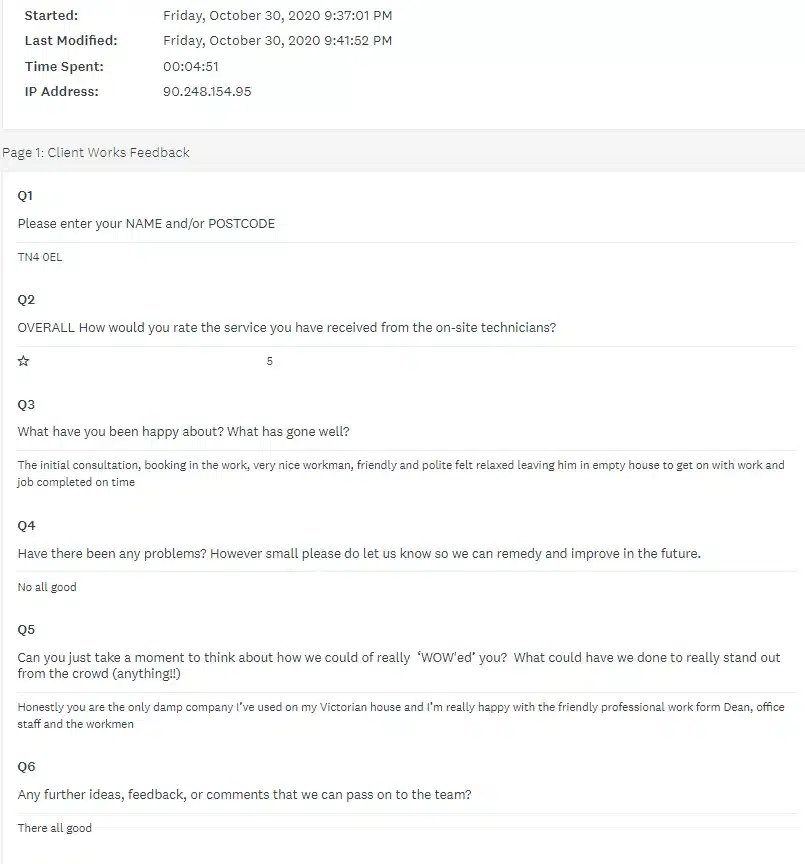Select the 'No all good' answer text
This screenshot has height=864, width=805.
coord(47,587)
